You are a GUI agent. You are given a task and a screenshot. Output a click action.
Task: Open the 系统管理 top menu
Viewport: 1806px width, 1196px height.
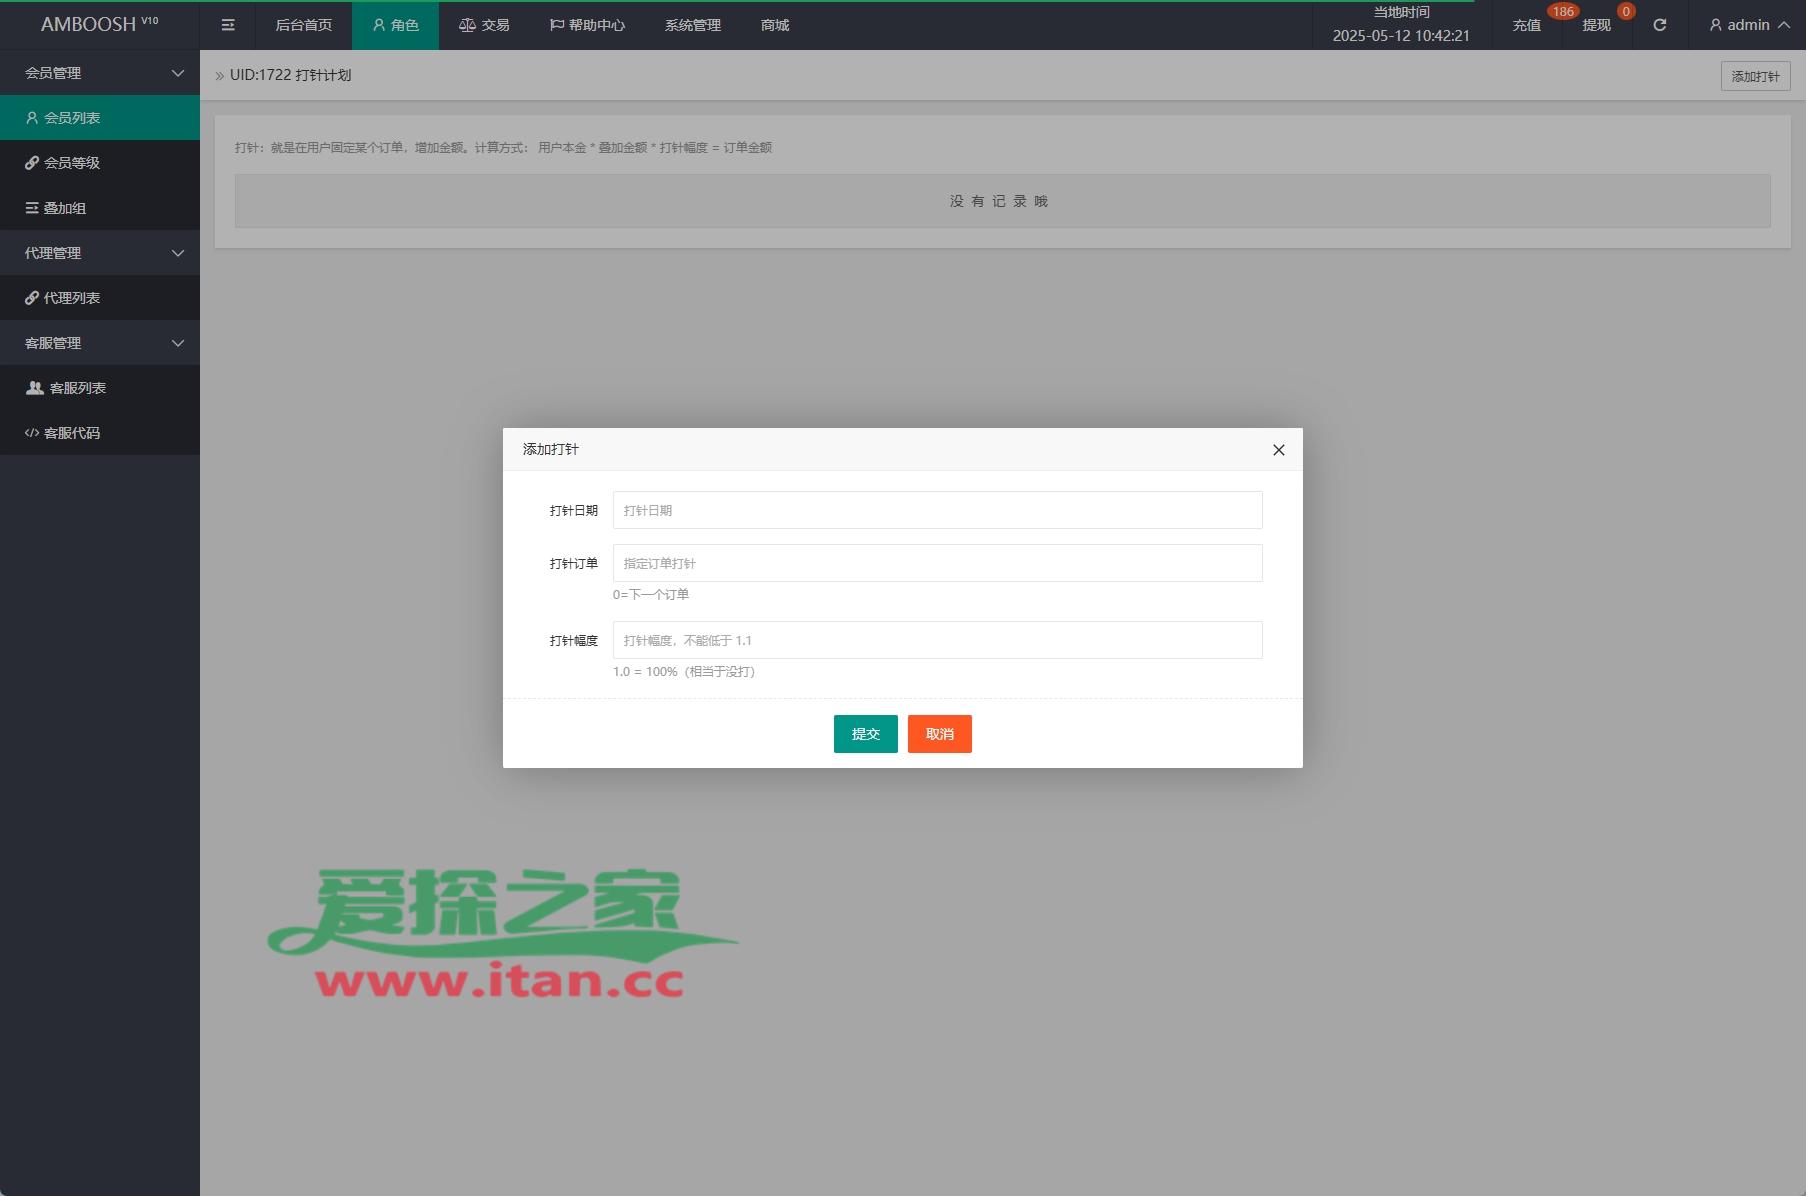click(x=692, y=25)
